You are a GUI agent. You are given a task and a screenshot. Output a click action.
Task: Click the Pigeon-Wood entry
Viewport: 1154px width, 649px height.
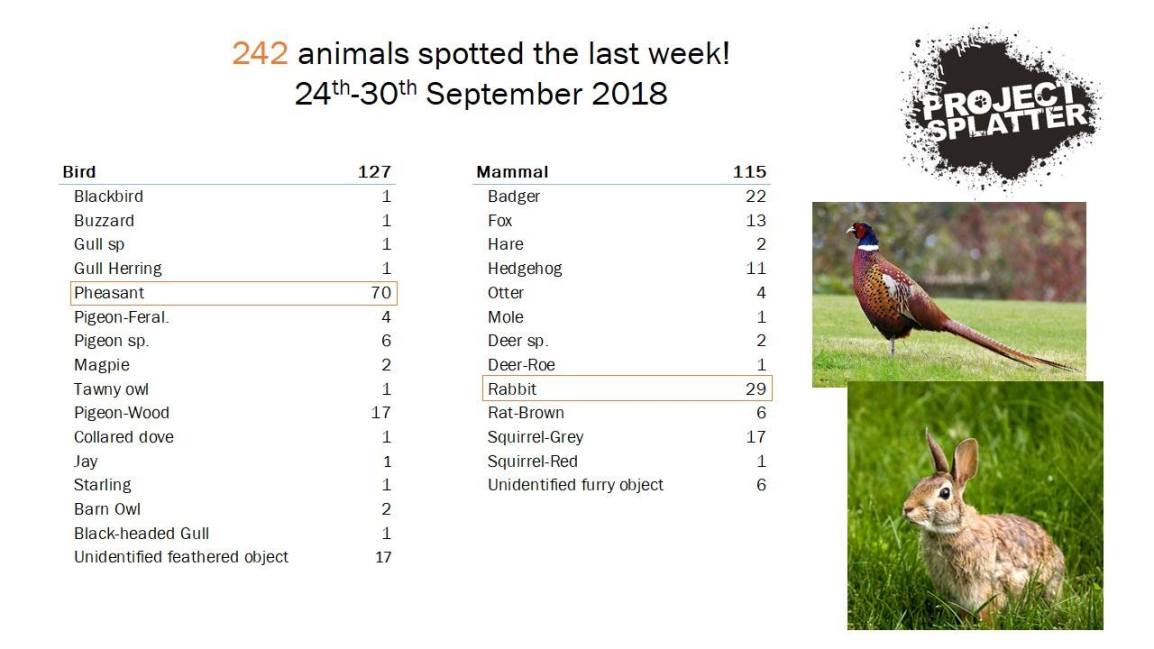tap(121, 413)
